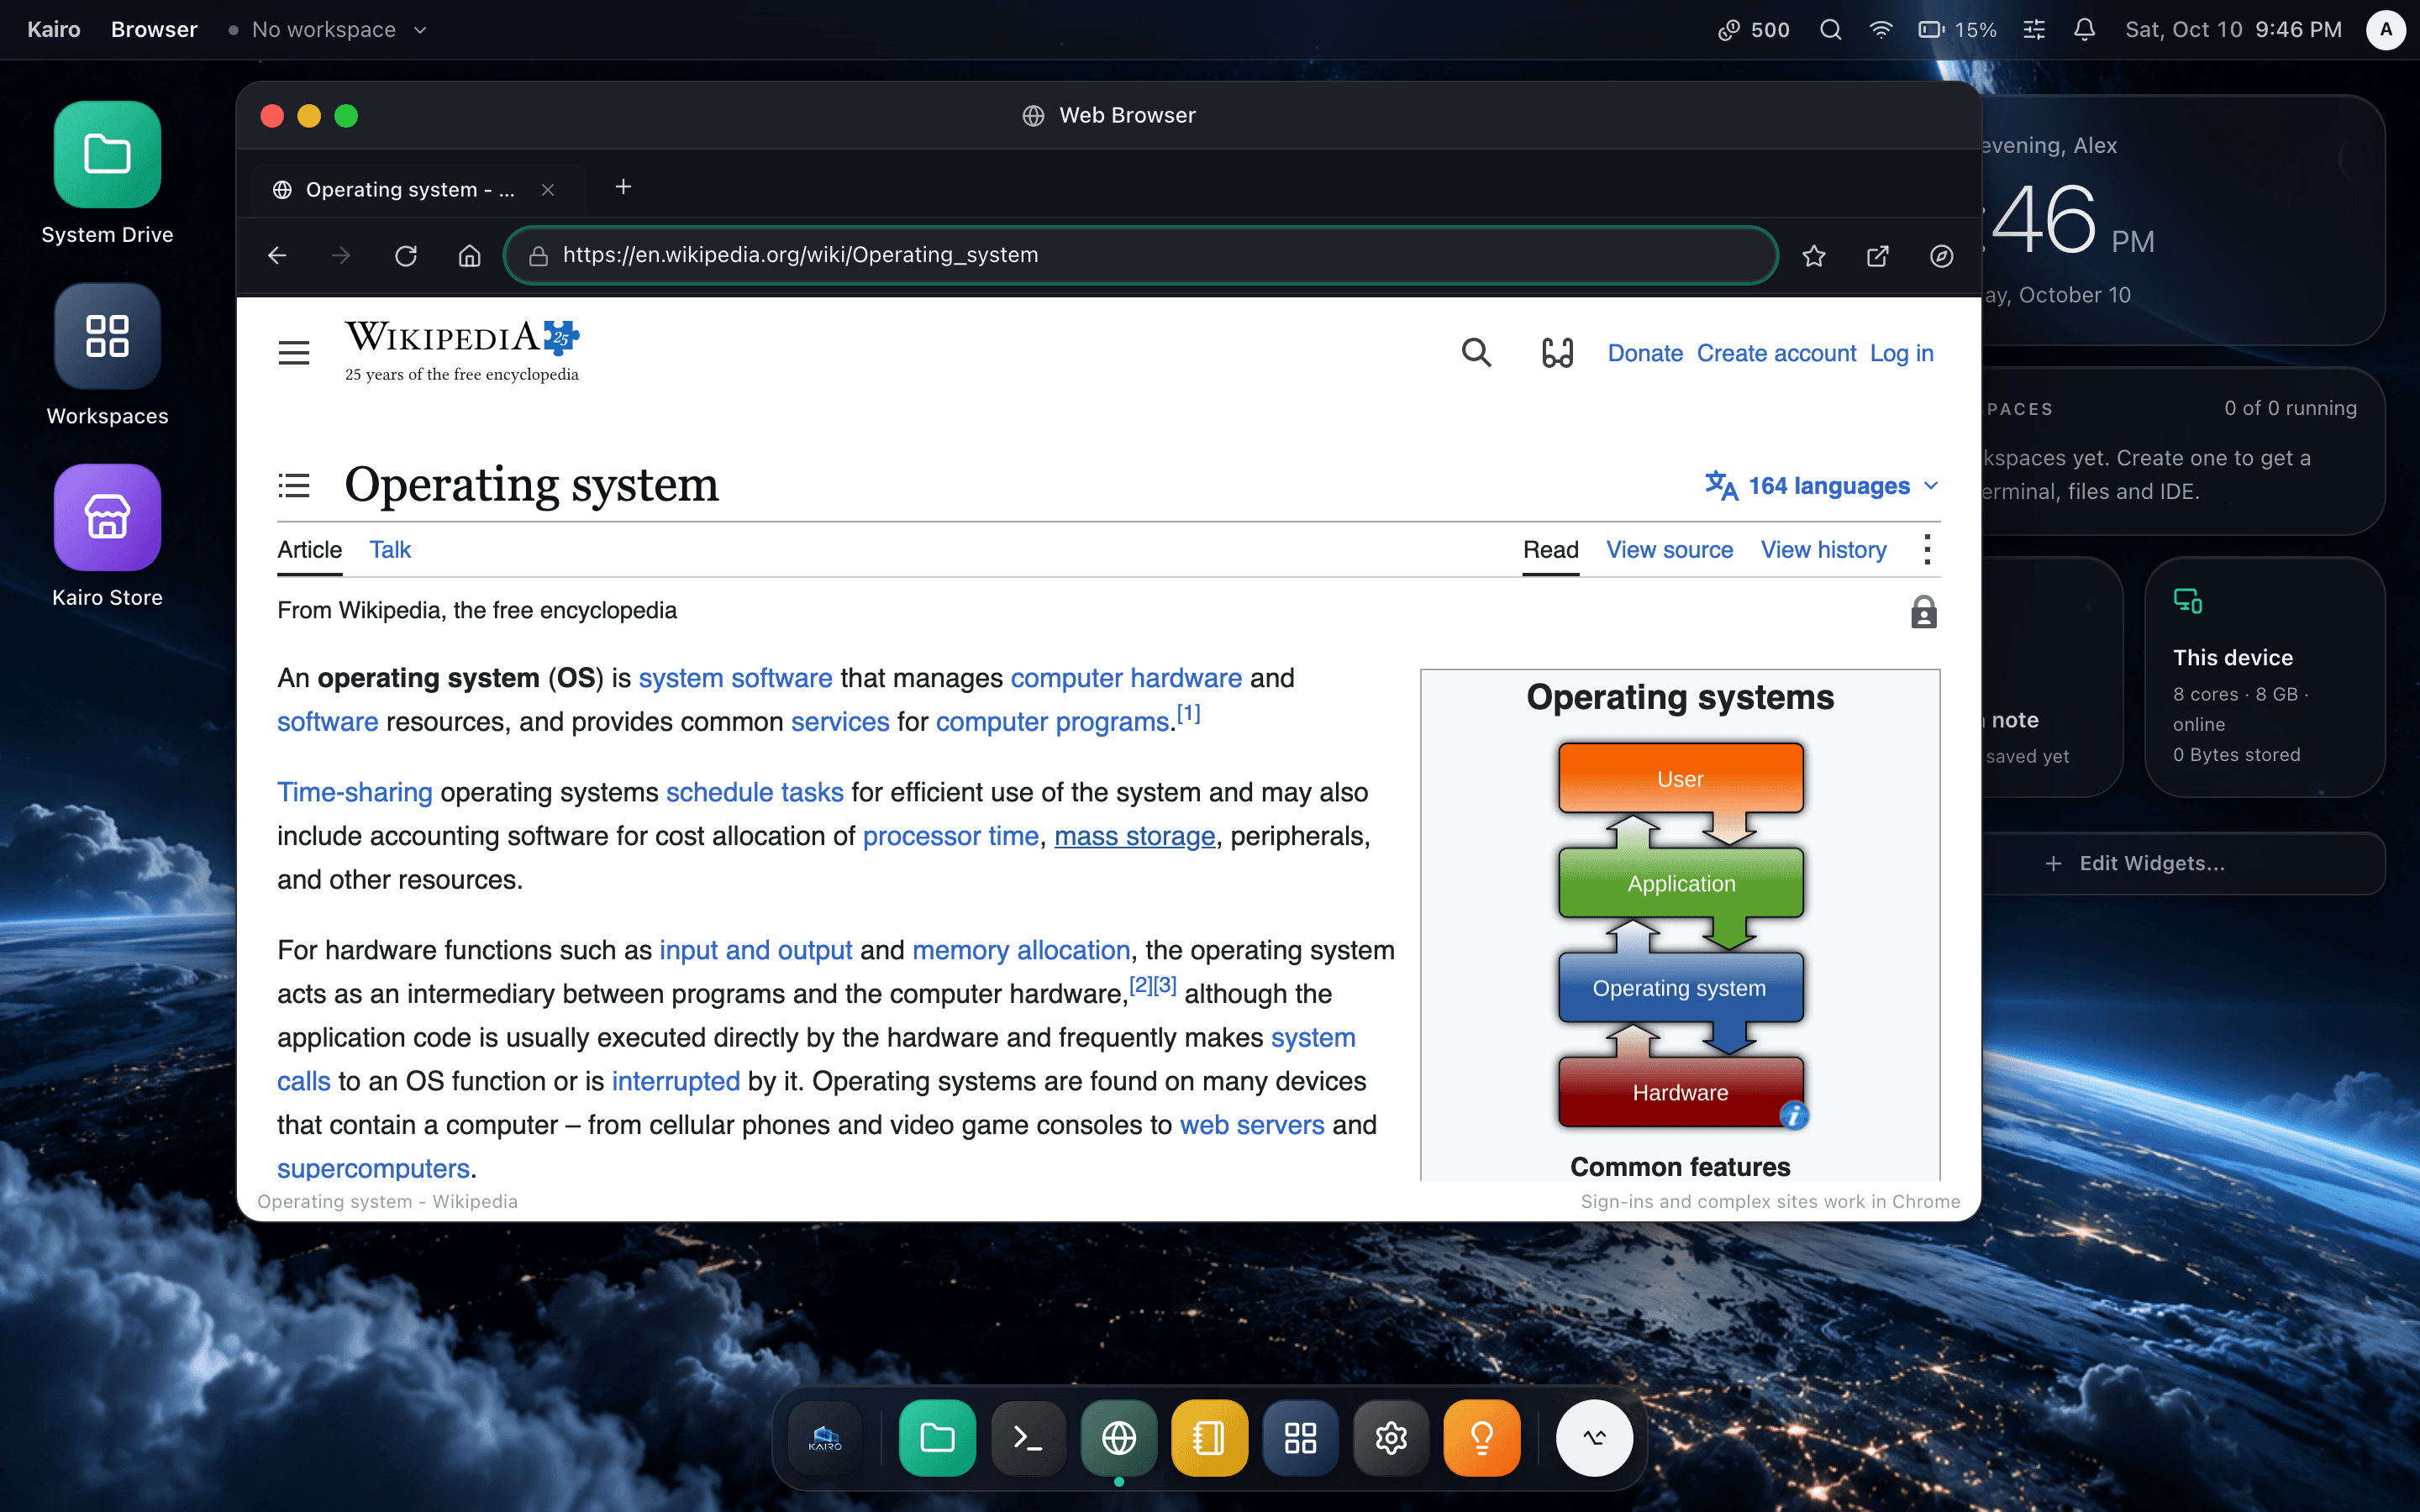Bookmark this page with the star icon
The image size is (2420, 1512).
click(x=1814, y=256)
